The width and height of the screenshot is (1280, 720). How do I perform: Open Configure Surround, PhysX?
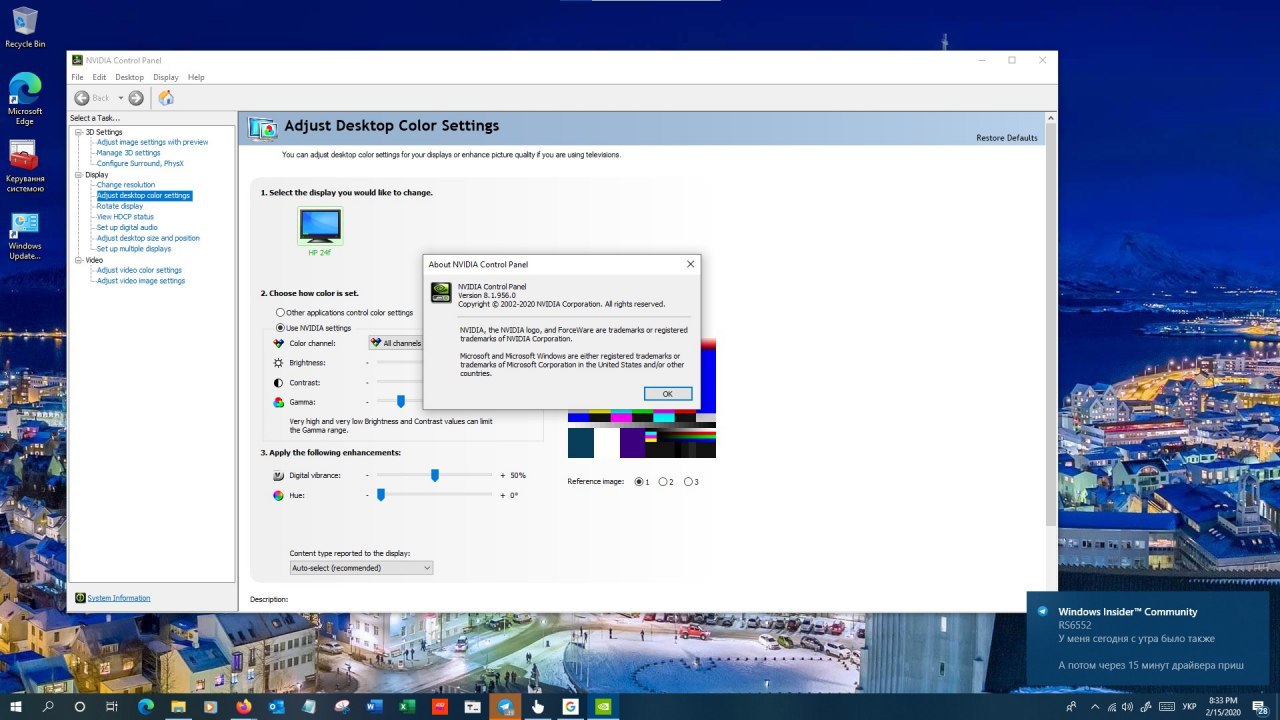pos(140,163)
